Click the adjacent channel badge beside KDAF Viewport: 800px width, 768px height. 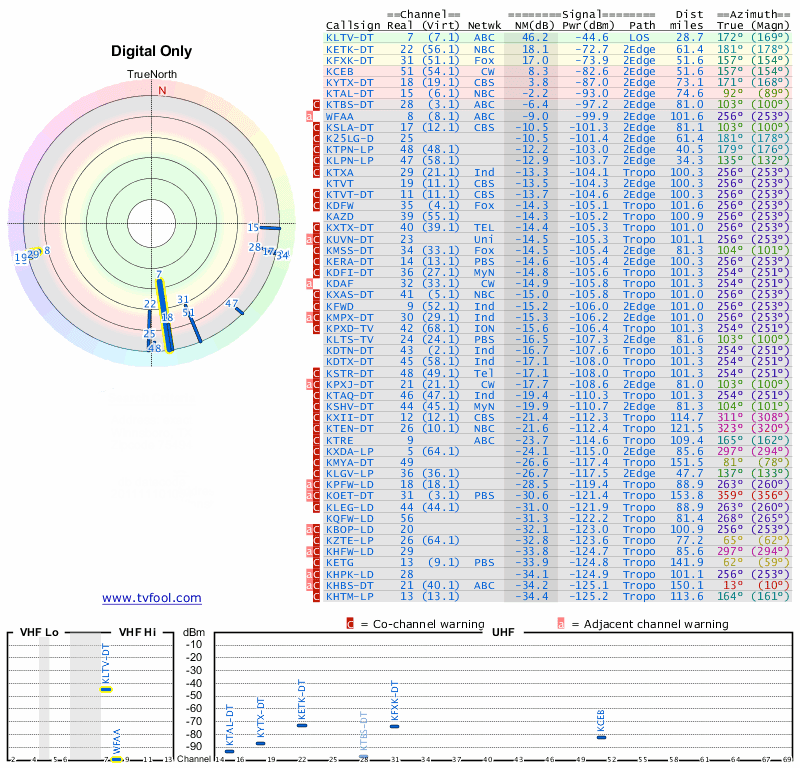point(309,284)
